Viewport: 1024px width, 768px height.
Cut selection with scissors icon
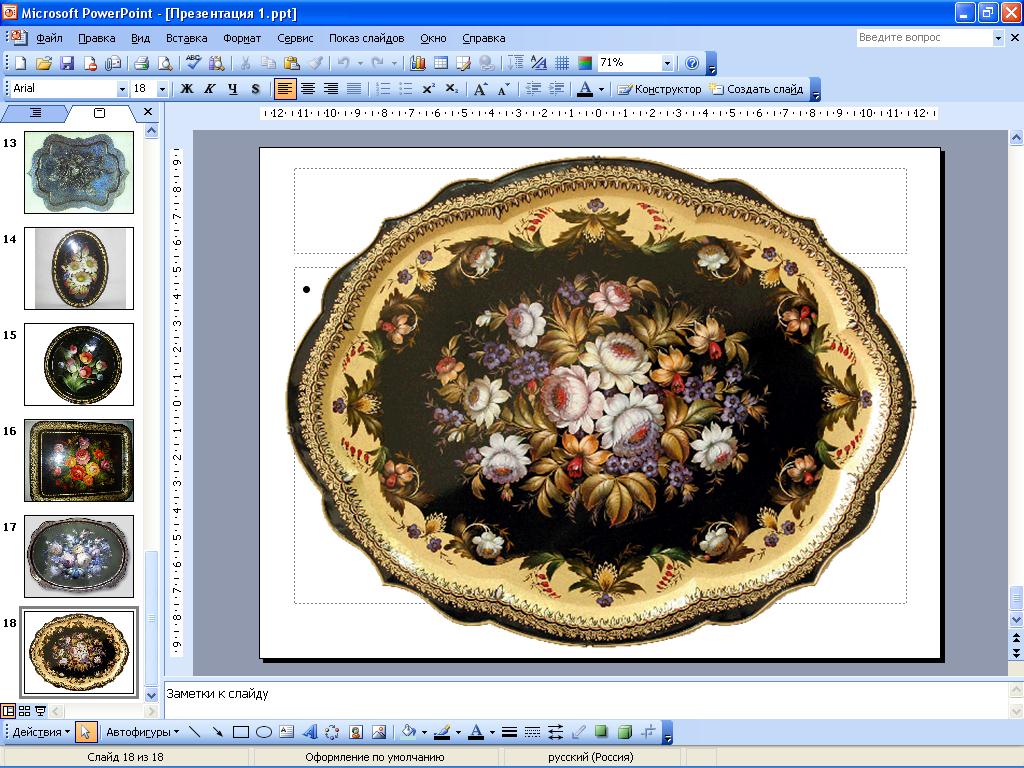point(245,63)
